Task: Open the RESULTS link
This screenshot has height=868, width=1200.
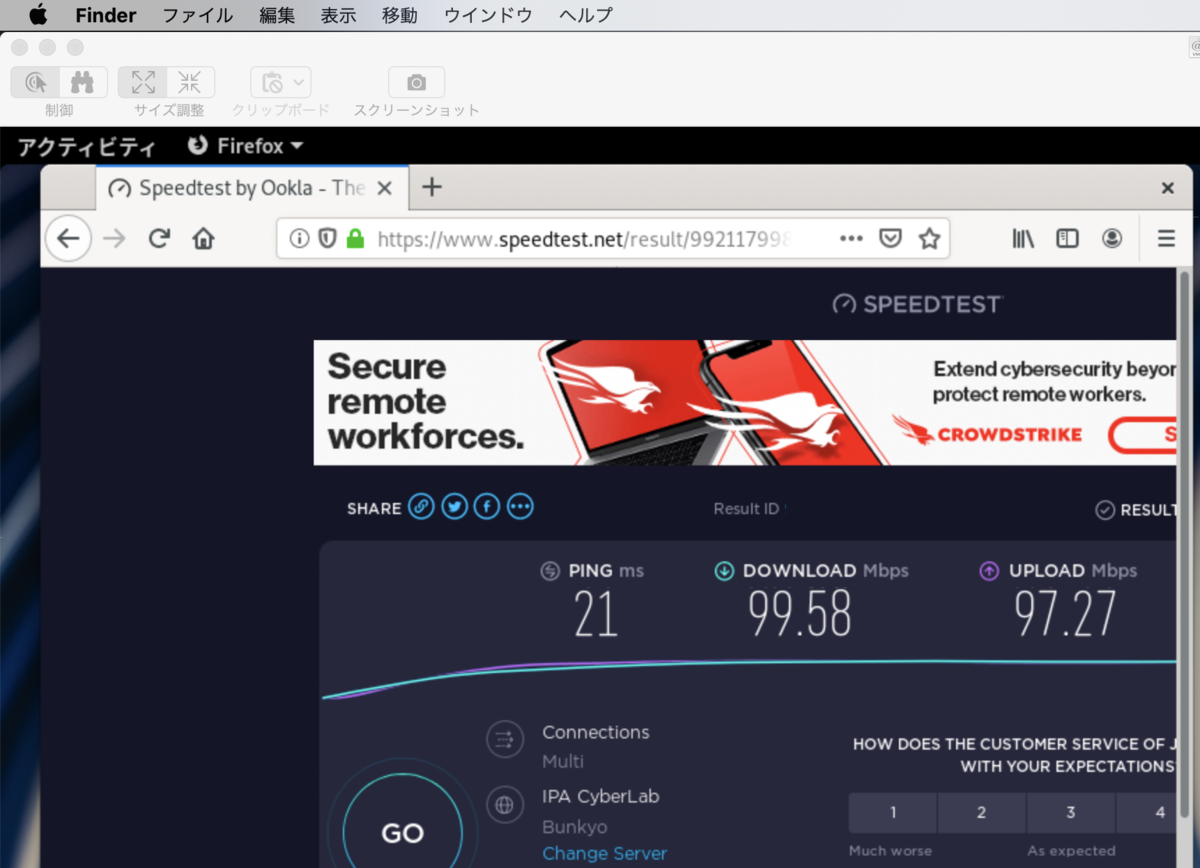Action: point(1138,510)
